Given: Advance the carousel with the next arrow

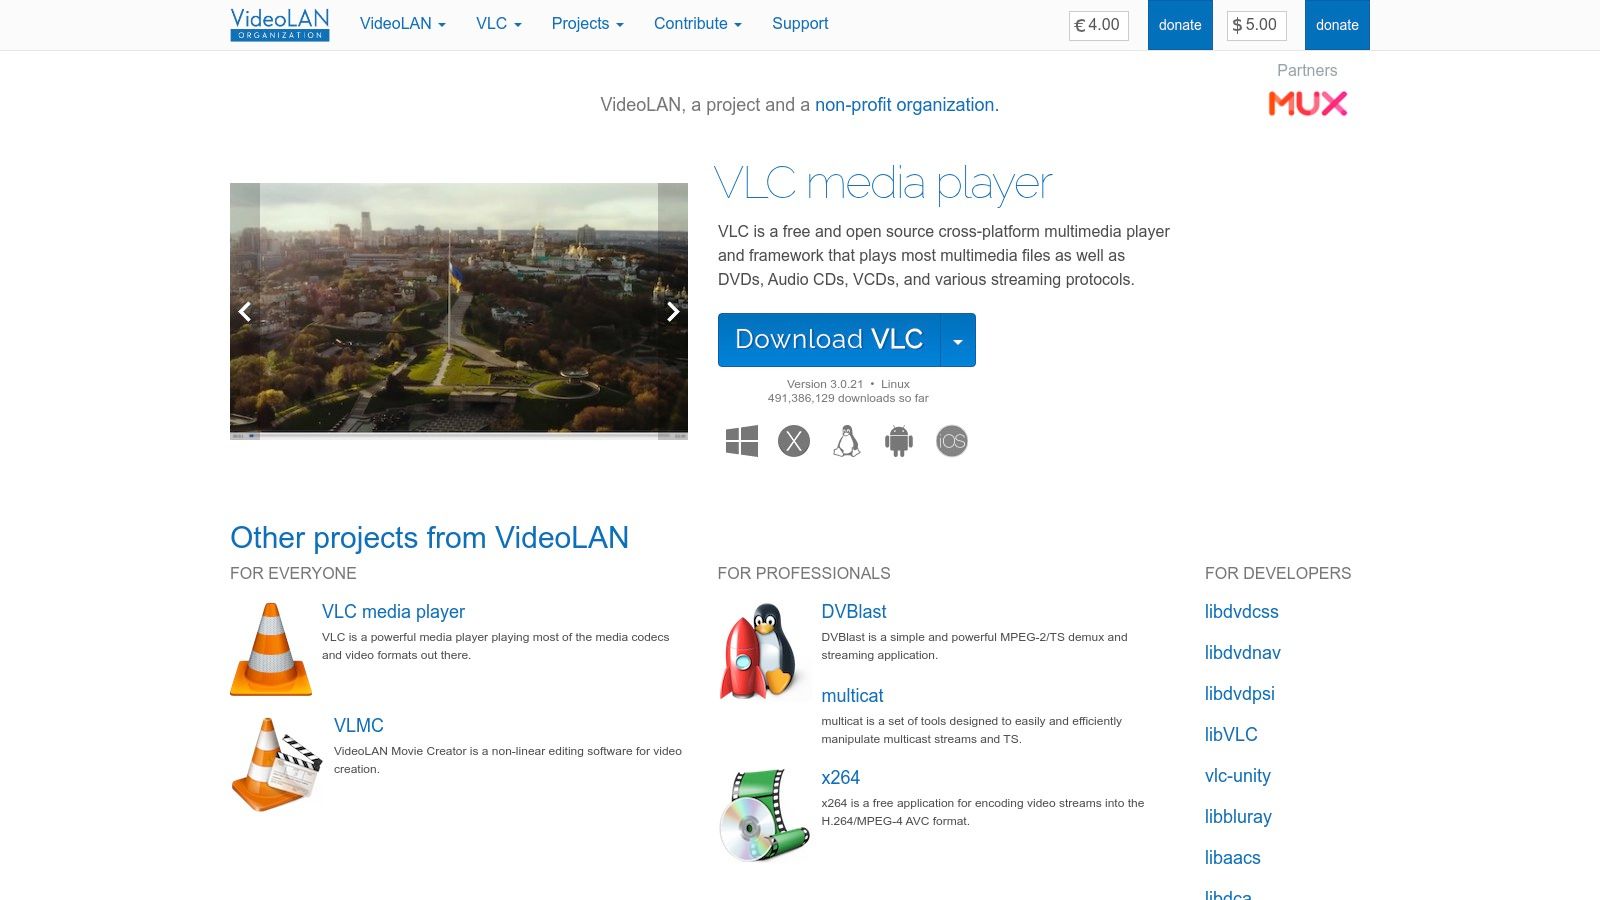Looking at the screenshot, I should click(673, 311).
